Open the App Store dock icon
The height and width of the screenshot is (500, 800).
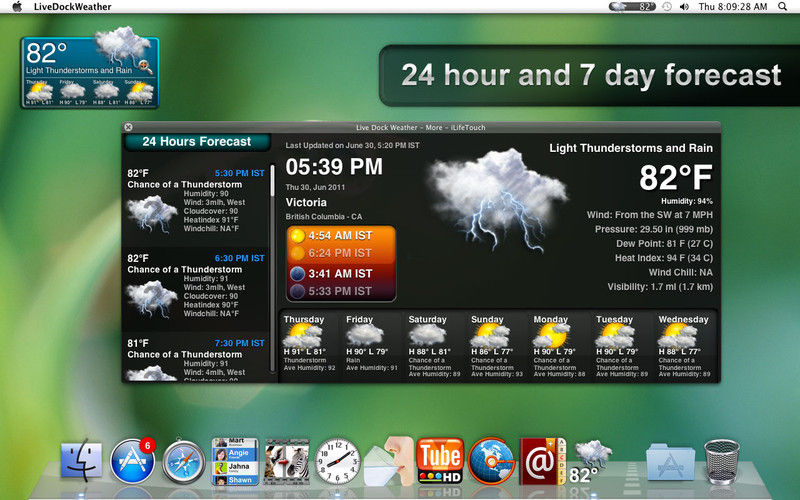[x=133, y=461]
